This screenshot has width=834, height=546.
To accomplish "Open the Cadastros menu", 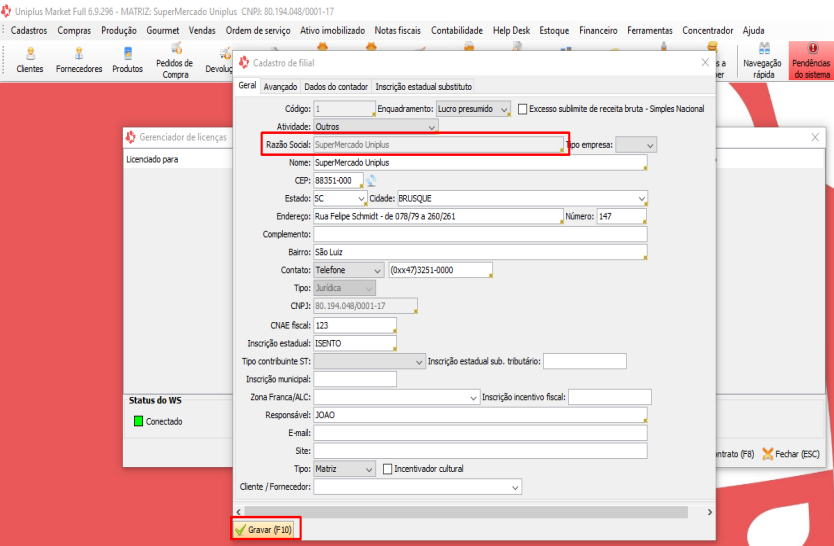I will pyautogui.click(x=29, y=30).
